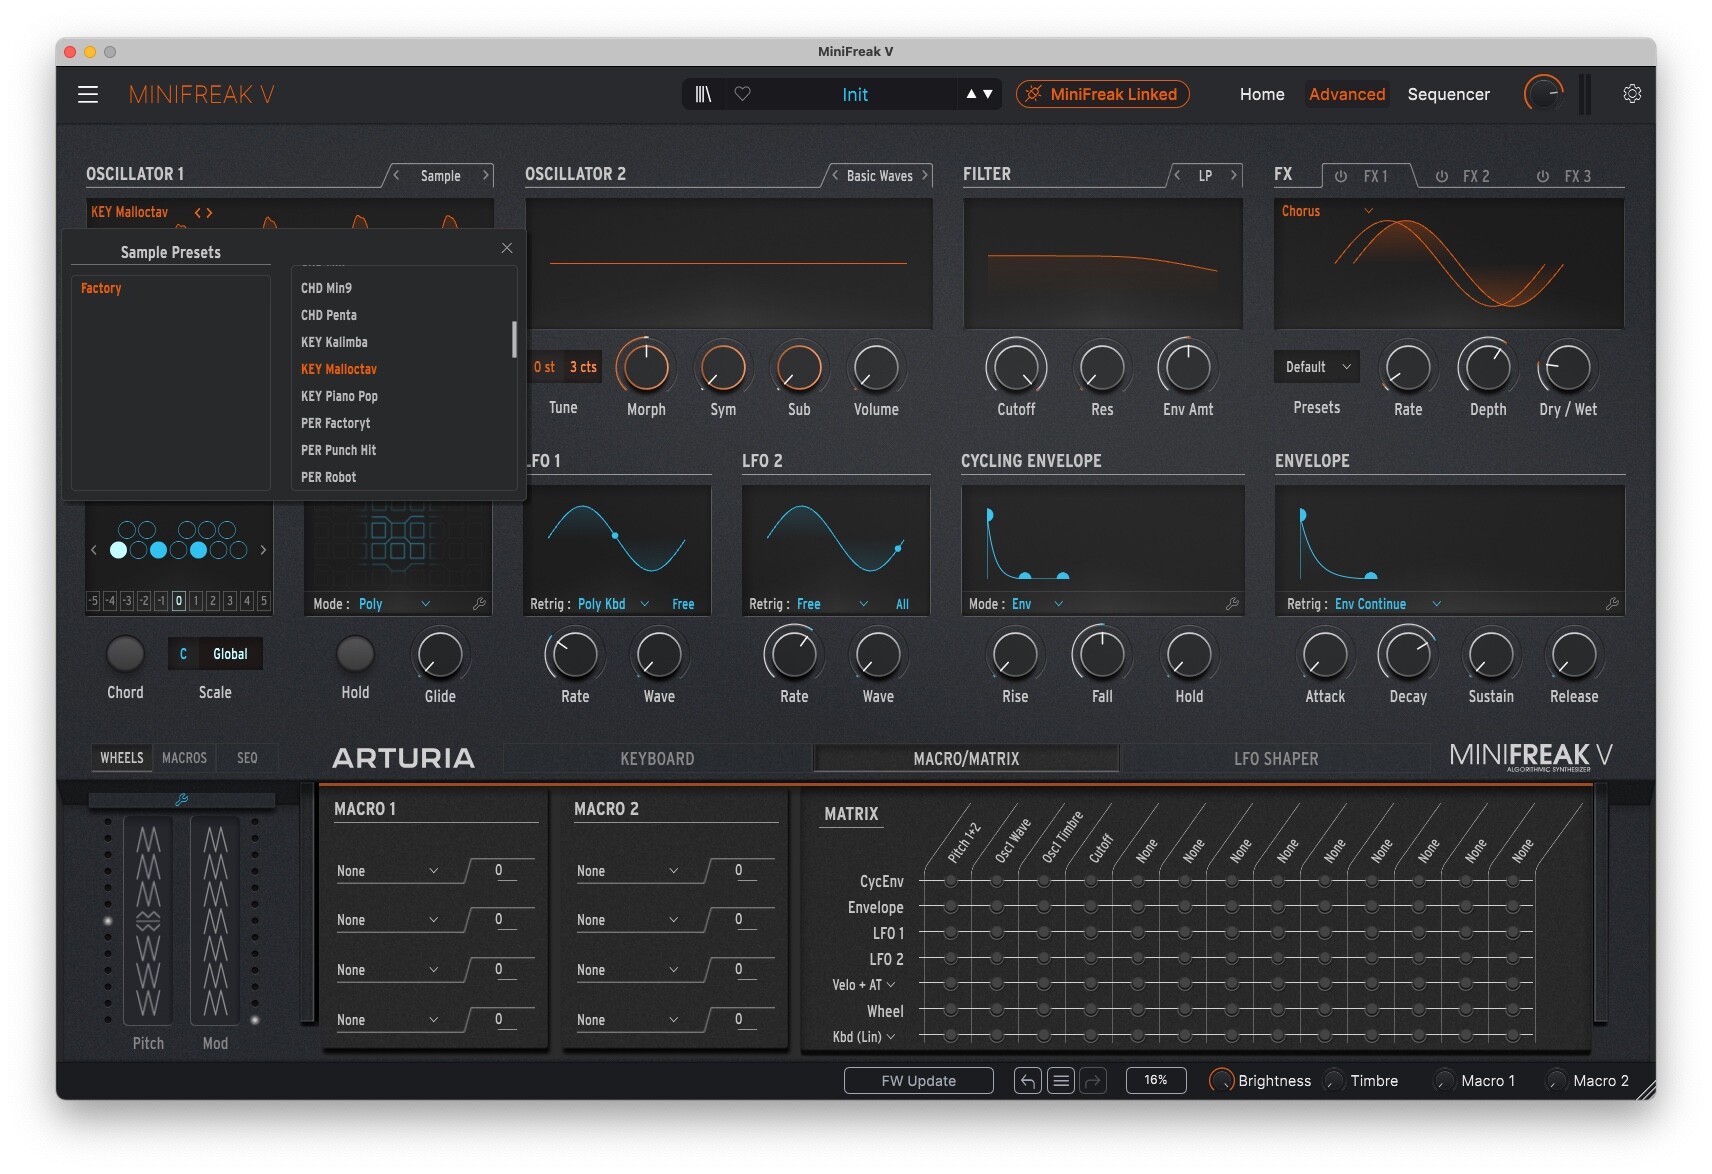1712x1174 pixels.
Task: Switch to the MACROS tab
Action: [184, 758]
